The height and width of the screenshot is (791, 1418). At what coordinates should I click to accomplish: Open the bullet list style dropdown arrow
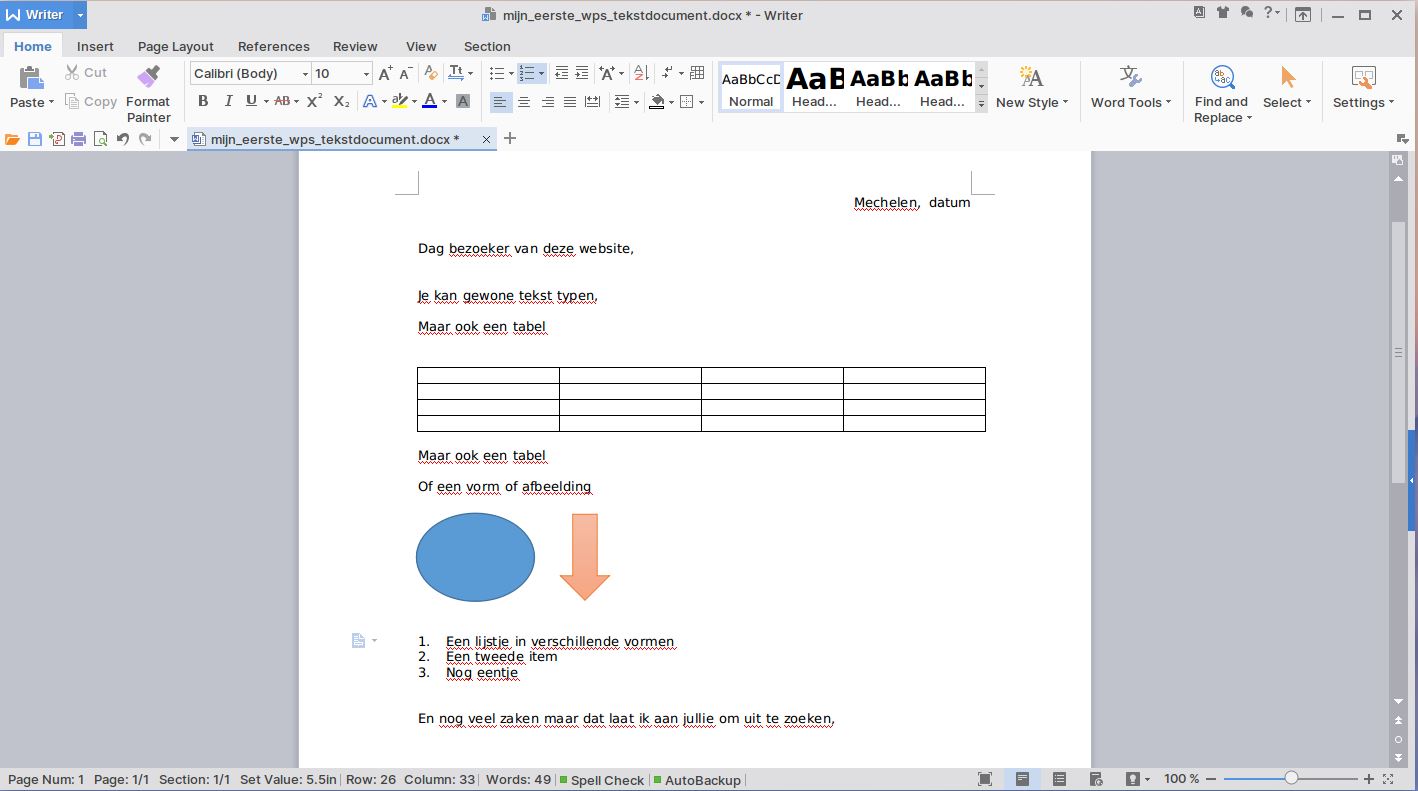[511, 74]
